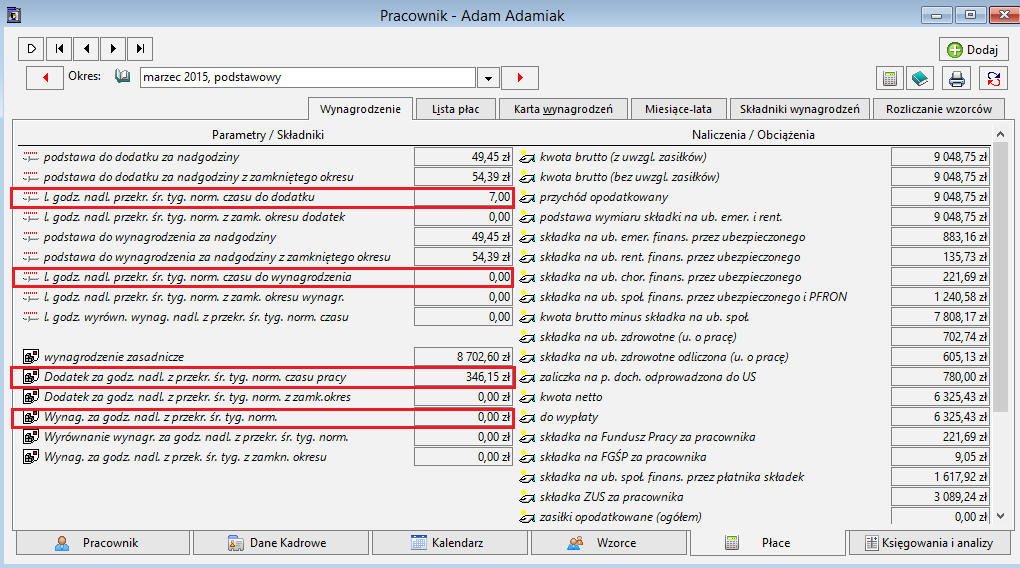Click the refresh icon with red-blue arrows
The image size is (1020, 568).
point(993,79)
